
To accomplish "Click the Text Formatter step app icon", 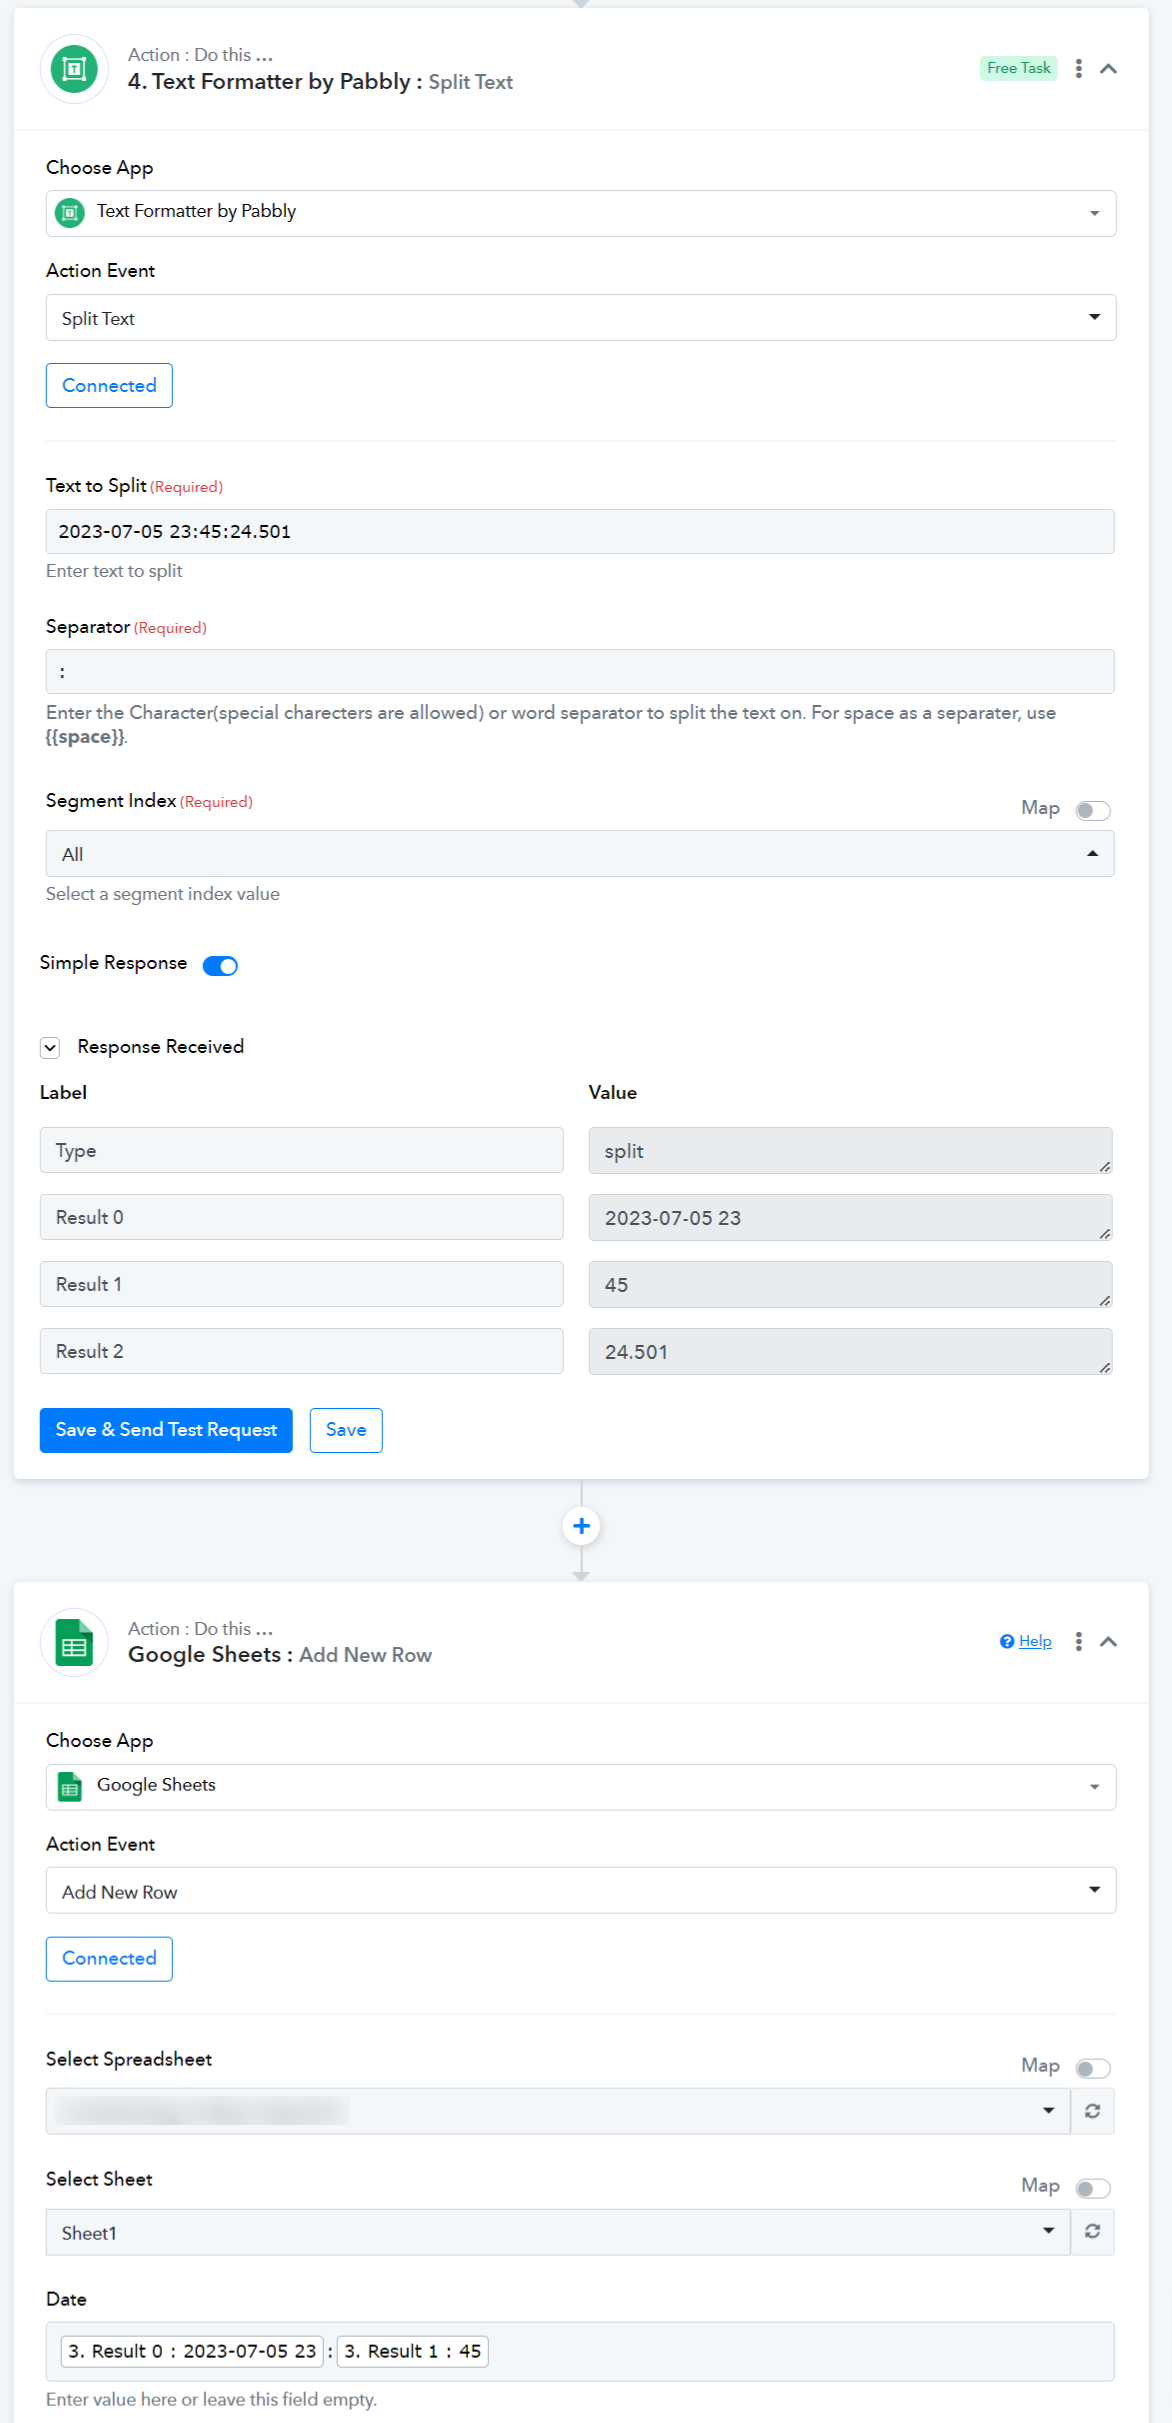I will 74,69.
